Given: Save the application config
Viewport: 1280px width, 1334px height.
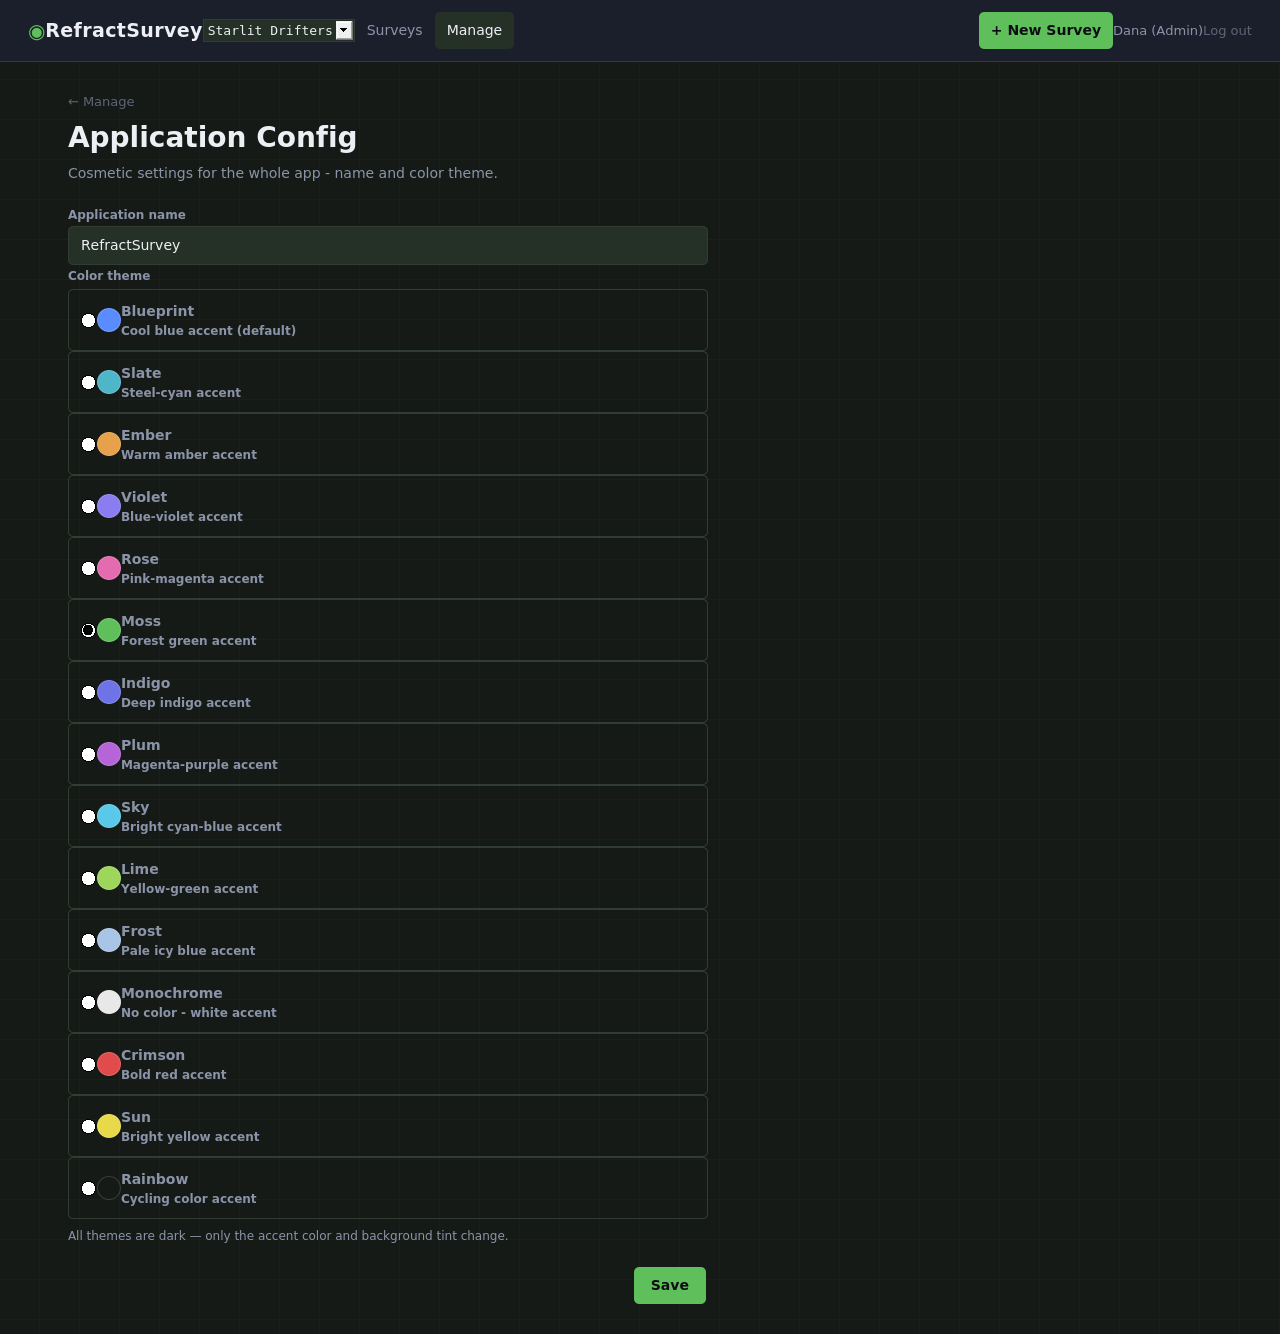Looking at the screenshot, I should tap(670, 1285).
